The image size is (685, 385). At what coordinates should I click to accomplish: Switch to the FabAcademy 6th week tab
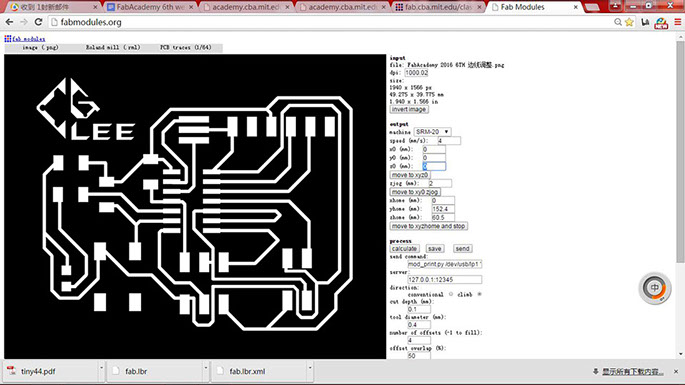[150, 7]
